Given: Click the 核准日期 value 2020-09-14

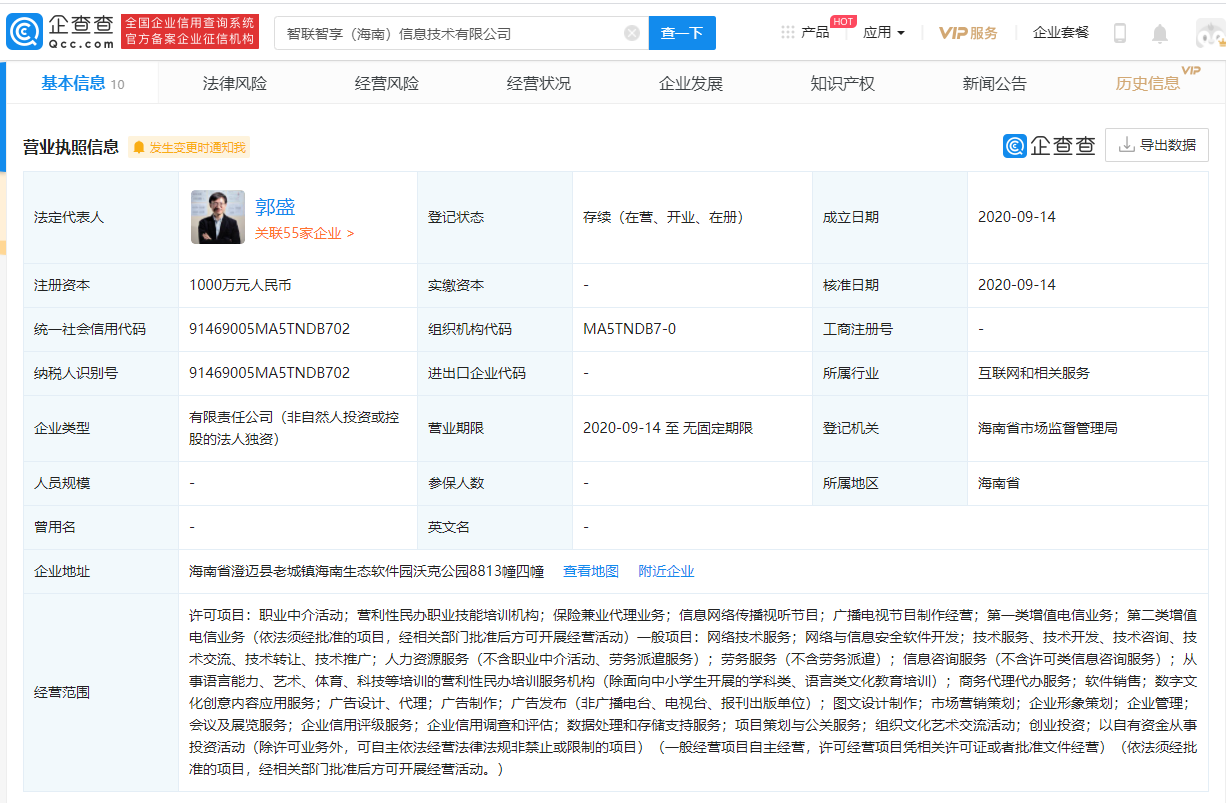Looking at the screenshot, I should click(x=1017, y=285).
